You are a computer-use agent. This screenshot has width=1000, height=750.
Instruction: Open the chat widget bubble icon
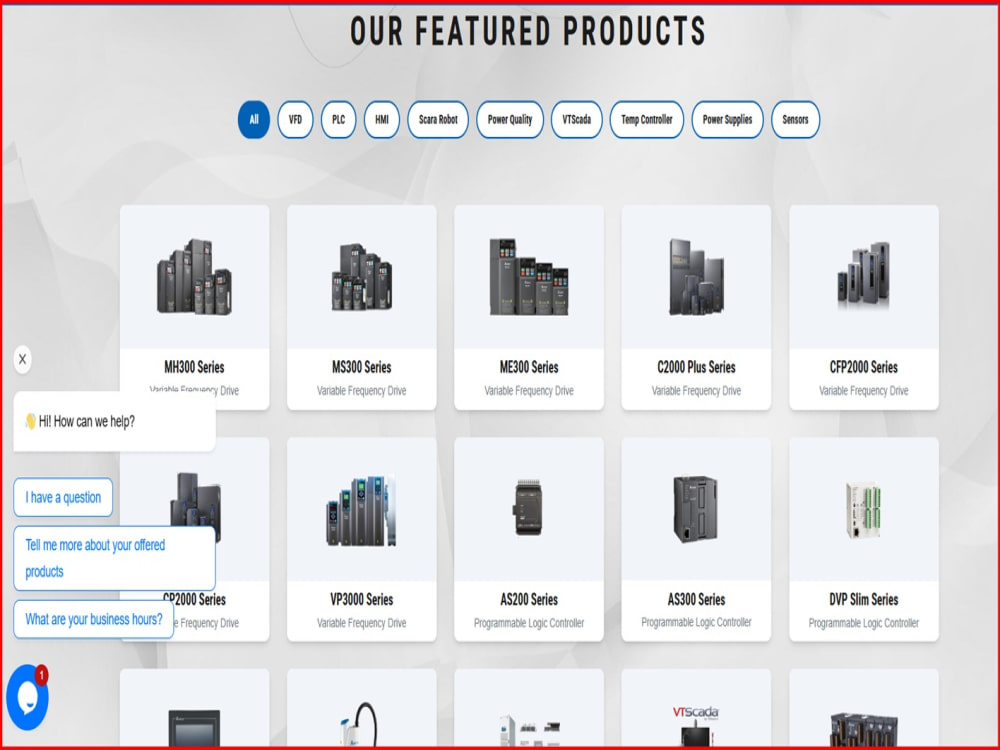click(27, 698)
